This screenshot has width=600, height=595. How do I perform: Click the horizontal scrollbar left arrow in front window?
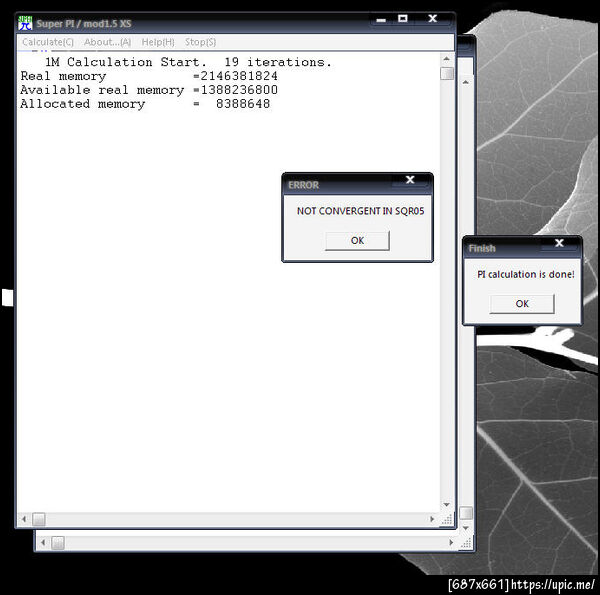pyautogui.click(x=24, y=519)
